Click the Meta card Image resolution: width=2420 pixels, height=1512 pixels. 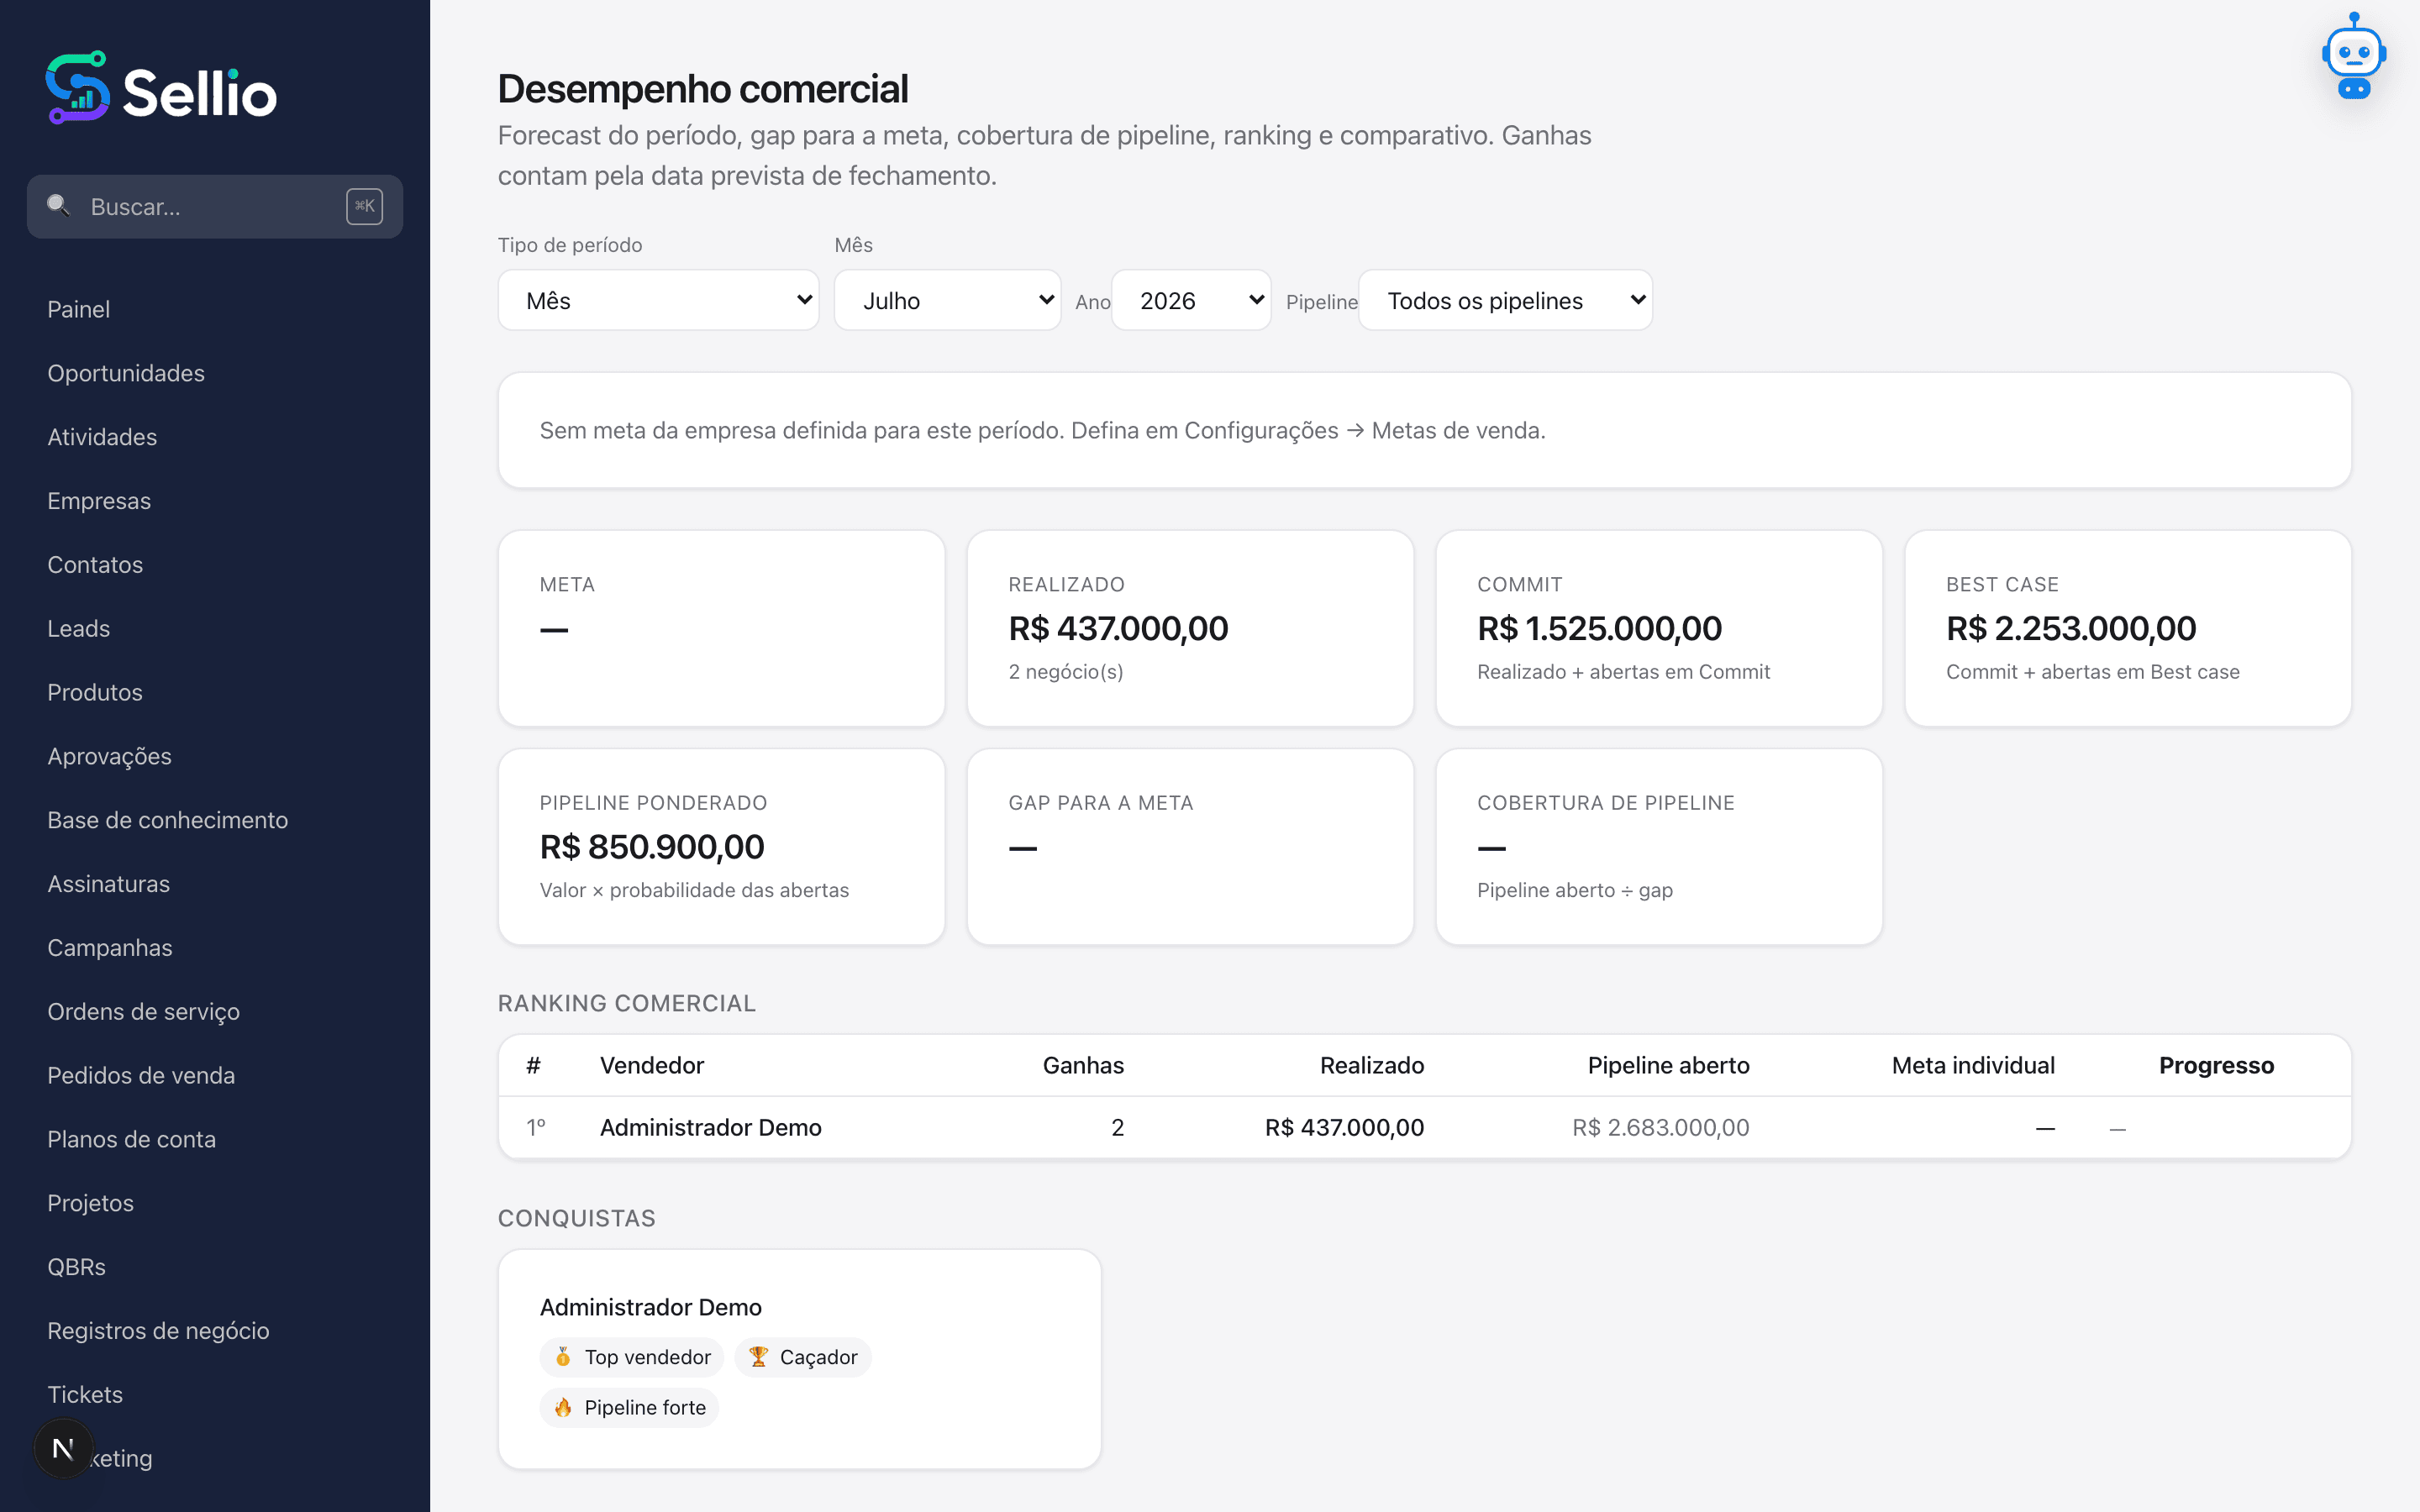point(721,628)
